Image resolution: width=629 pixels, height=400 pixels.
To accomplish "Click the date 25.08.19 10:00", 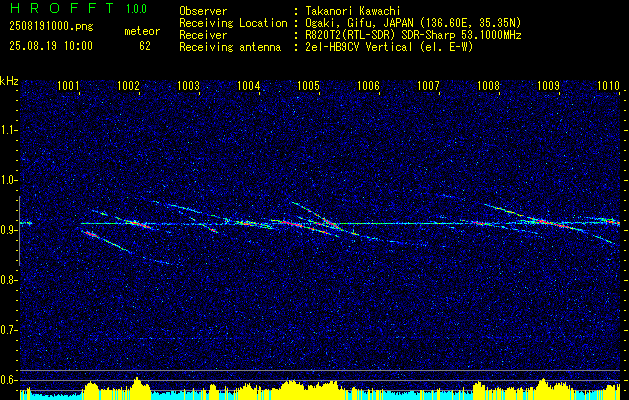I will pyautogui.click(x=51, y=46).
